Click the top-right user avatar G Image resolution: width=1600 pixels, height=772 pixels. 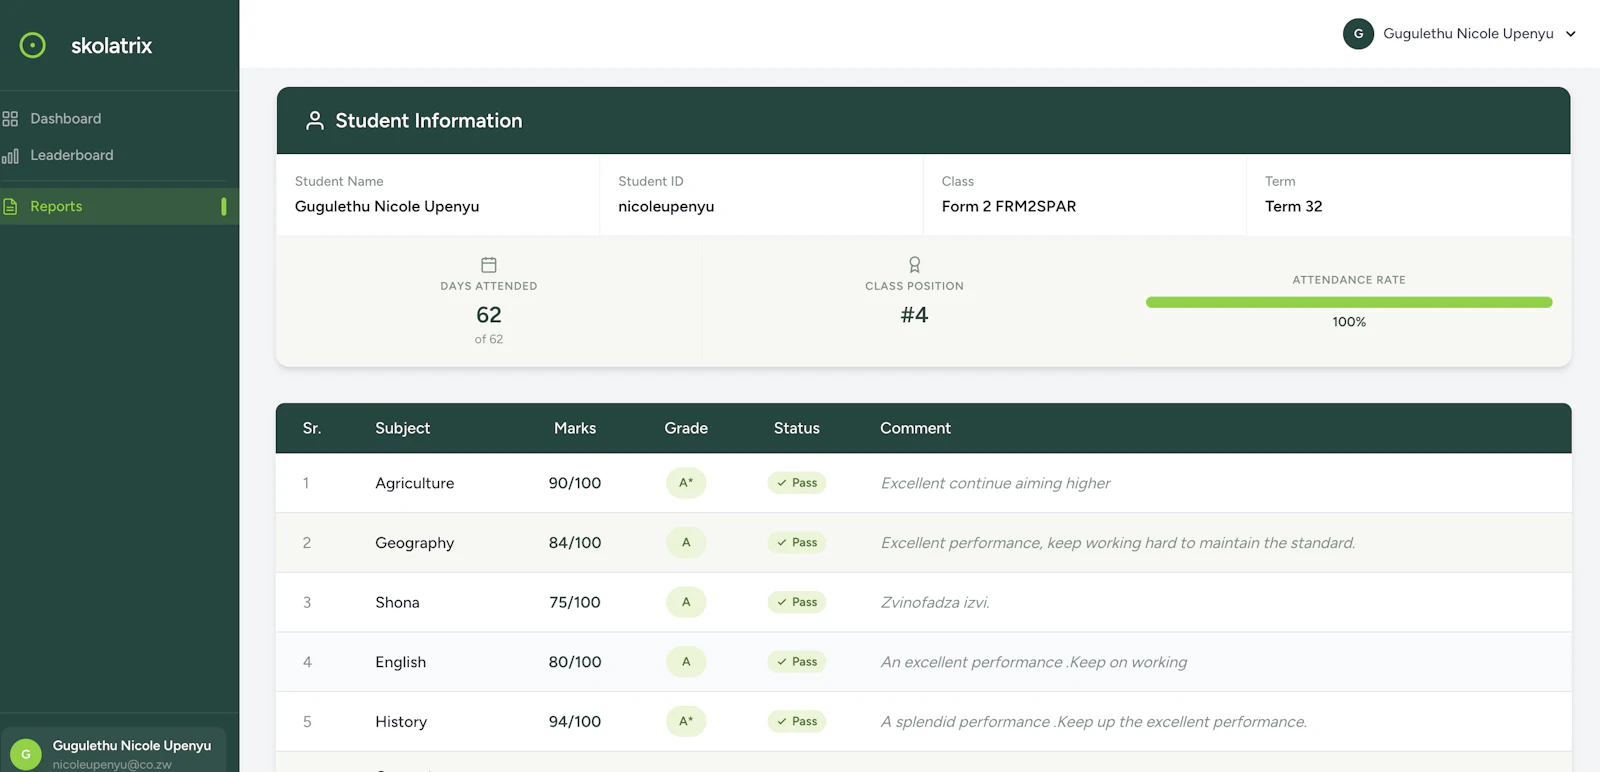(1358, 34)
